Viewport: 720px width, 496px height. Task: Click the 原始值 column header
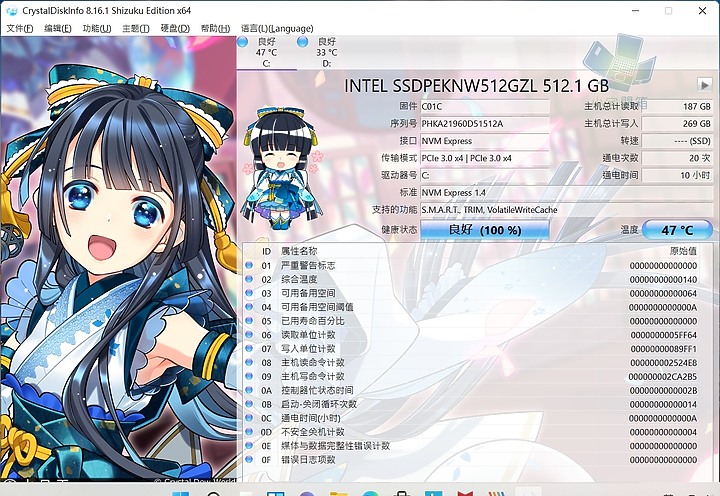tap(683, 251)
